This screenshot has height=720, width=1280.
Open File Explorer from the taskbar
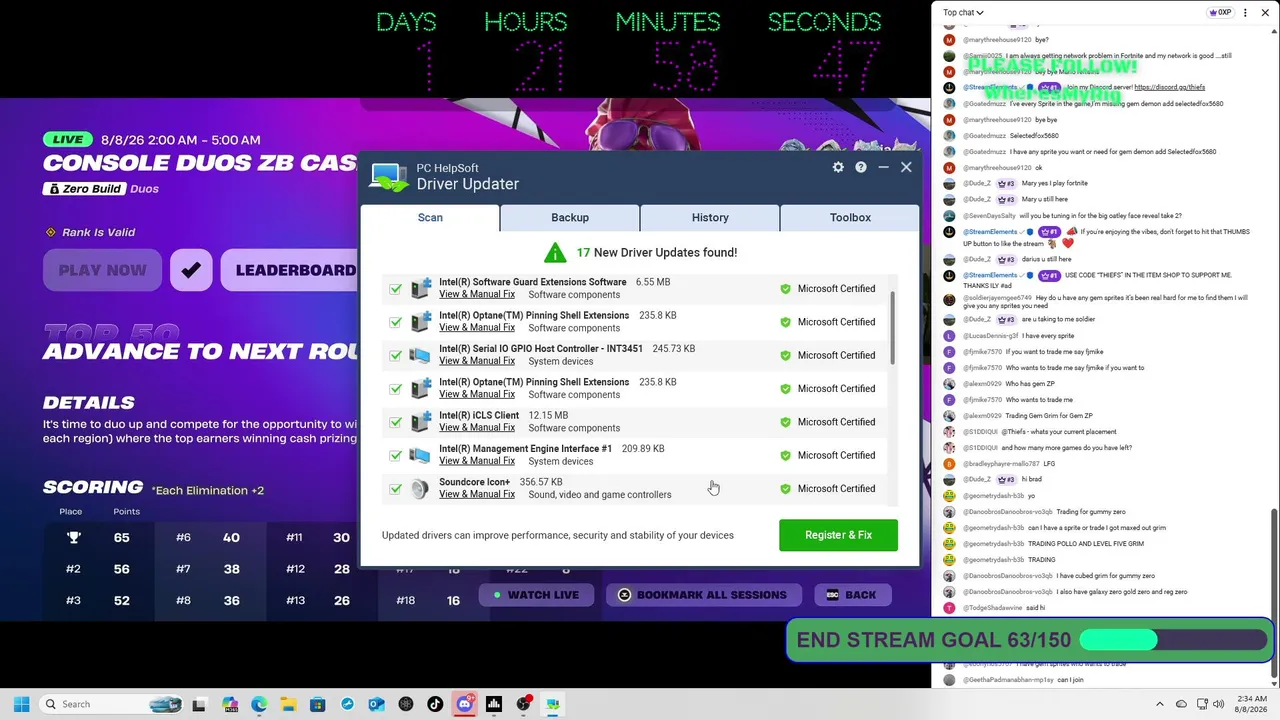(x=288, y=704)
